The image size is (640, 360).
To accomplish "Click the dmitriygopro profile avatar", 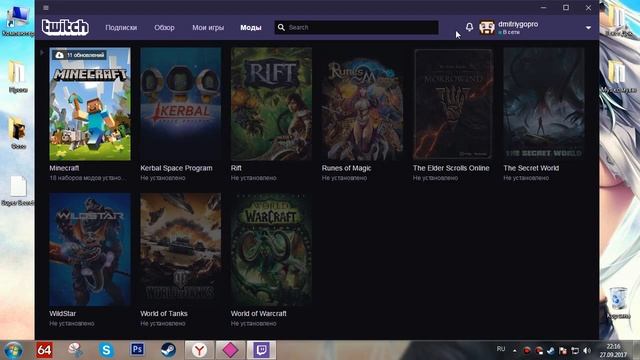I will click(x=487, y=27).
